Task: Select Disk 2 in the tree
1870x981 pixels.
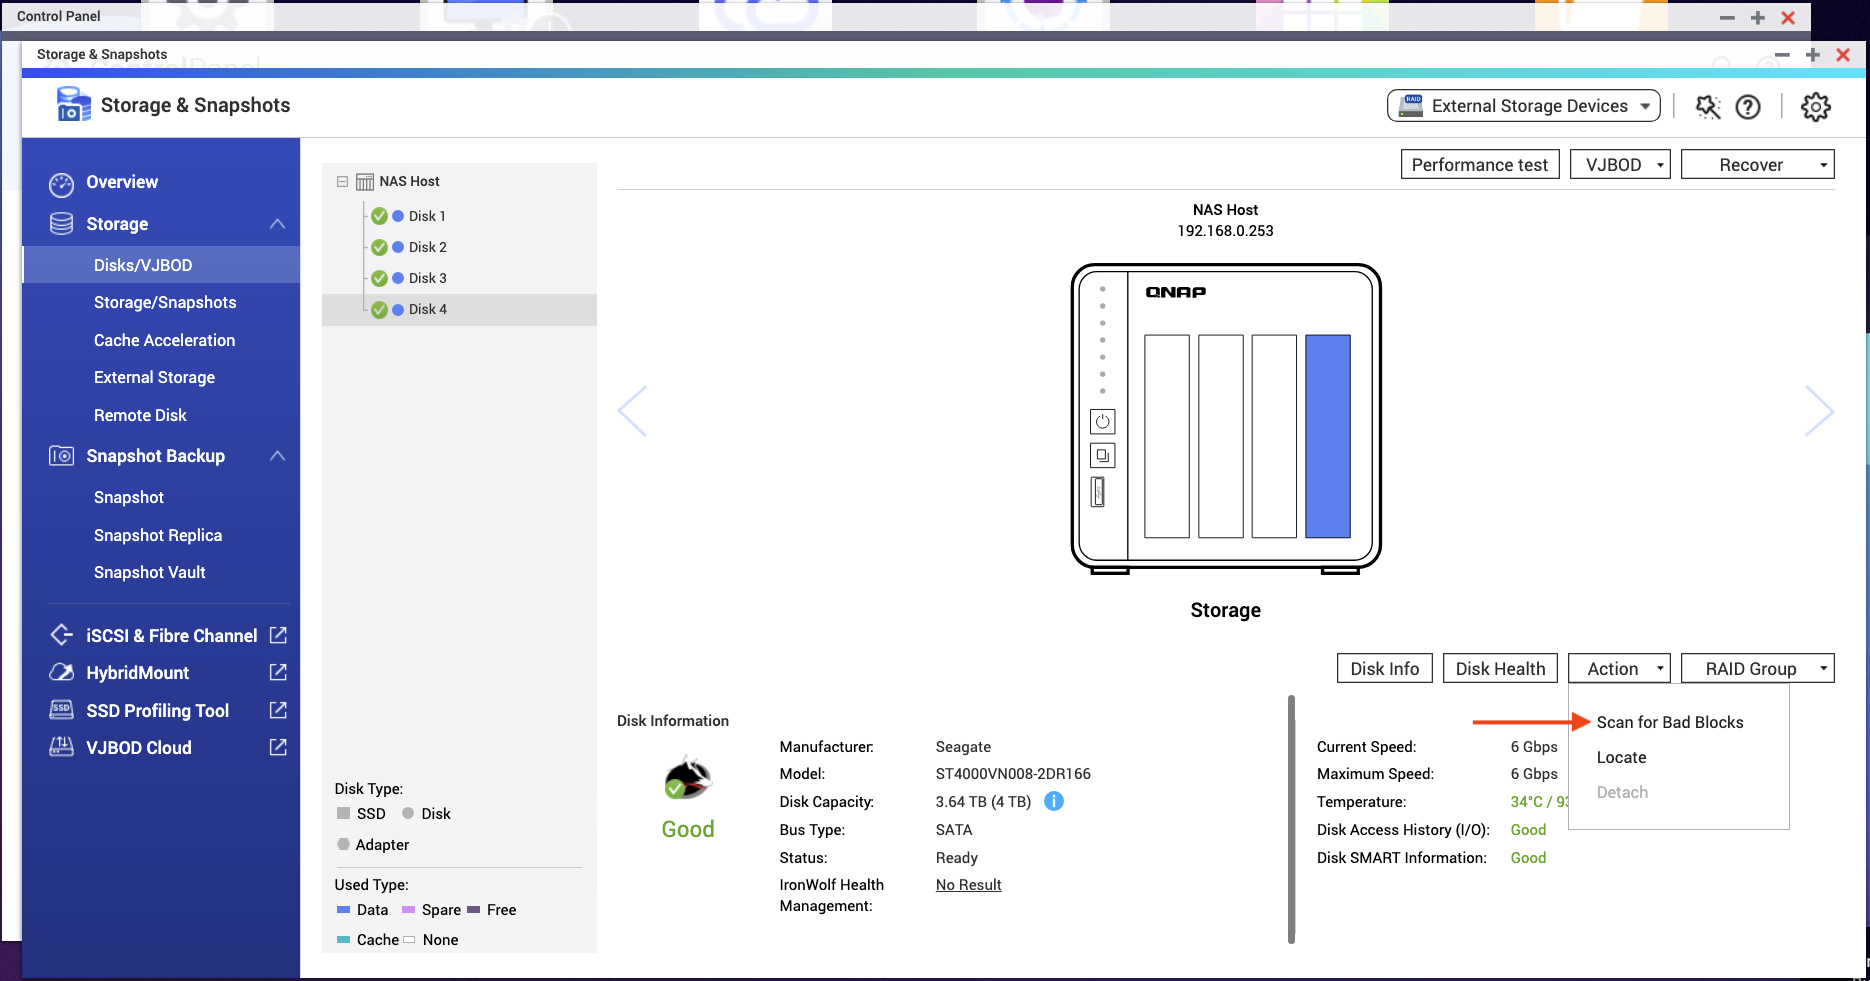Action: click(x=427, y=247)
